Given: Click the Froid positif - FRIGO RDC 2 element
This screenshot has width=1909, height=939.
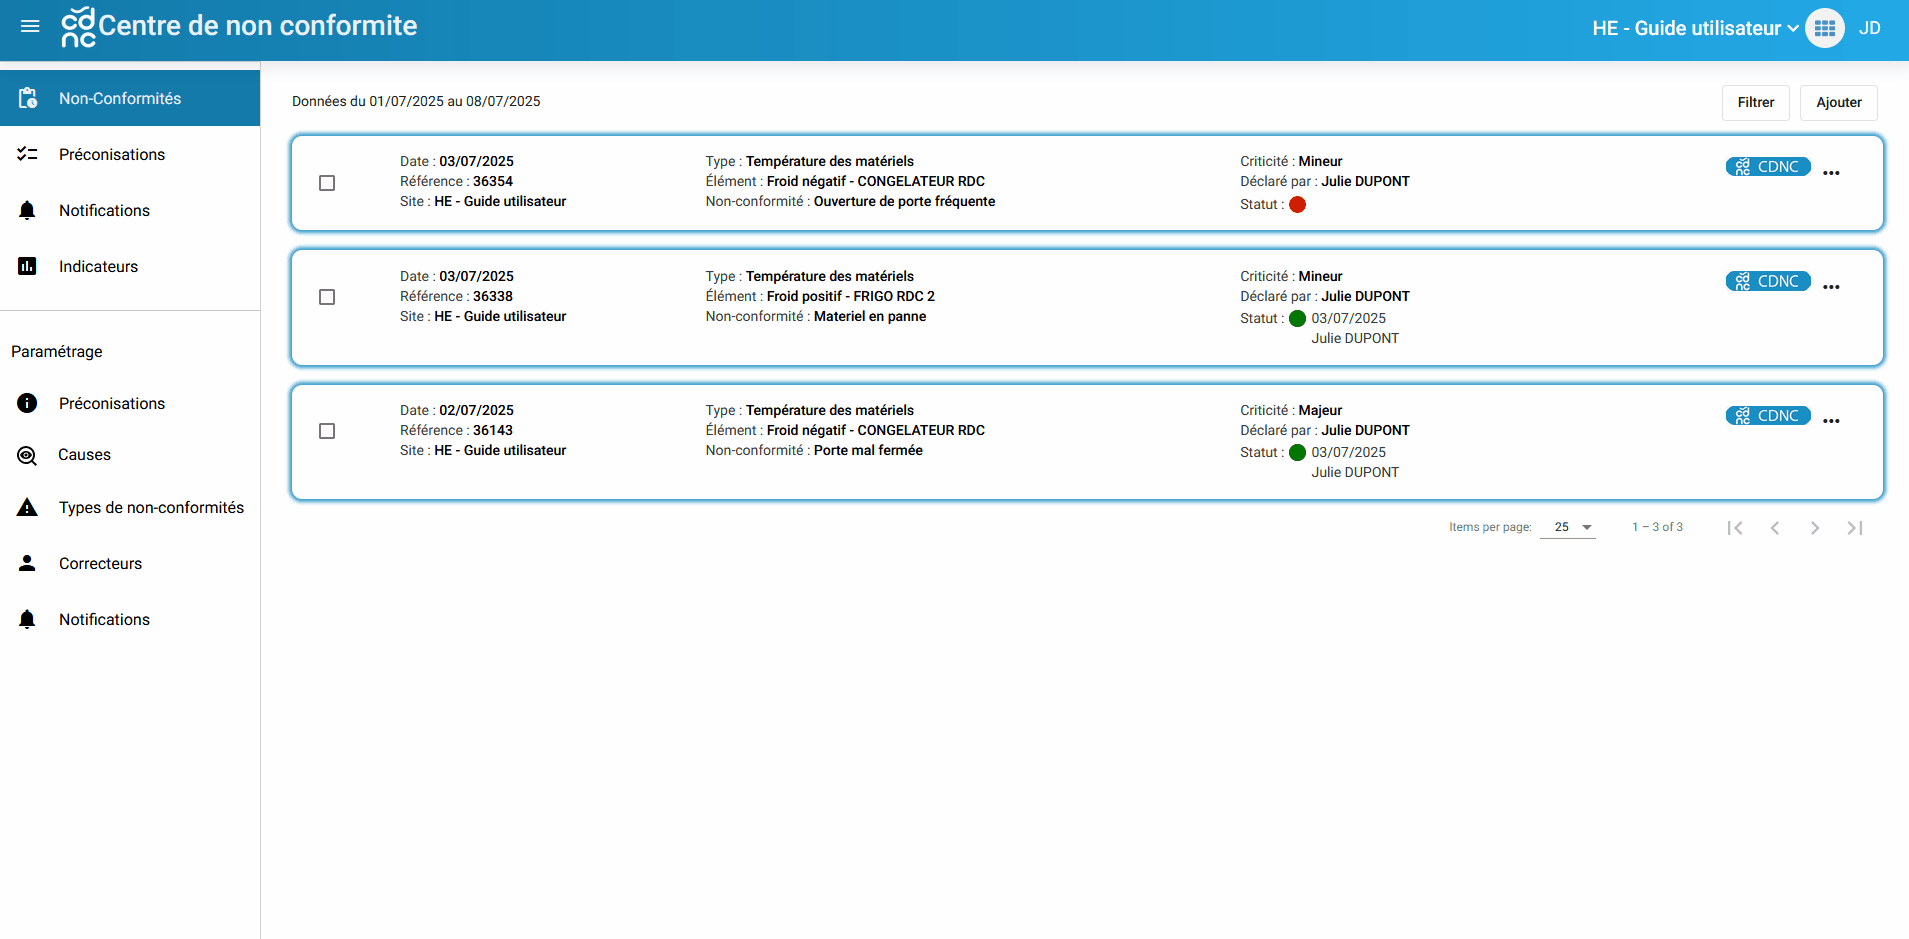Looking at the screenshot, I should pos(851,296).
